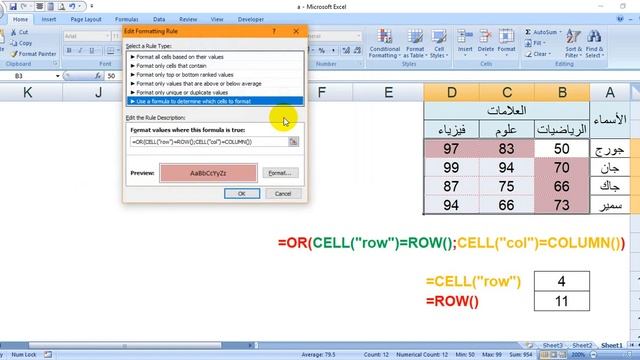Image resolution: width=640 pixels, height=360 pixels.
Task: Click the Copy button in Clipboard group
Action: (21, 43)
